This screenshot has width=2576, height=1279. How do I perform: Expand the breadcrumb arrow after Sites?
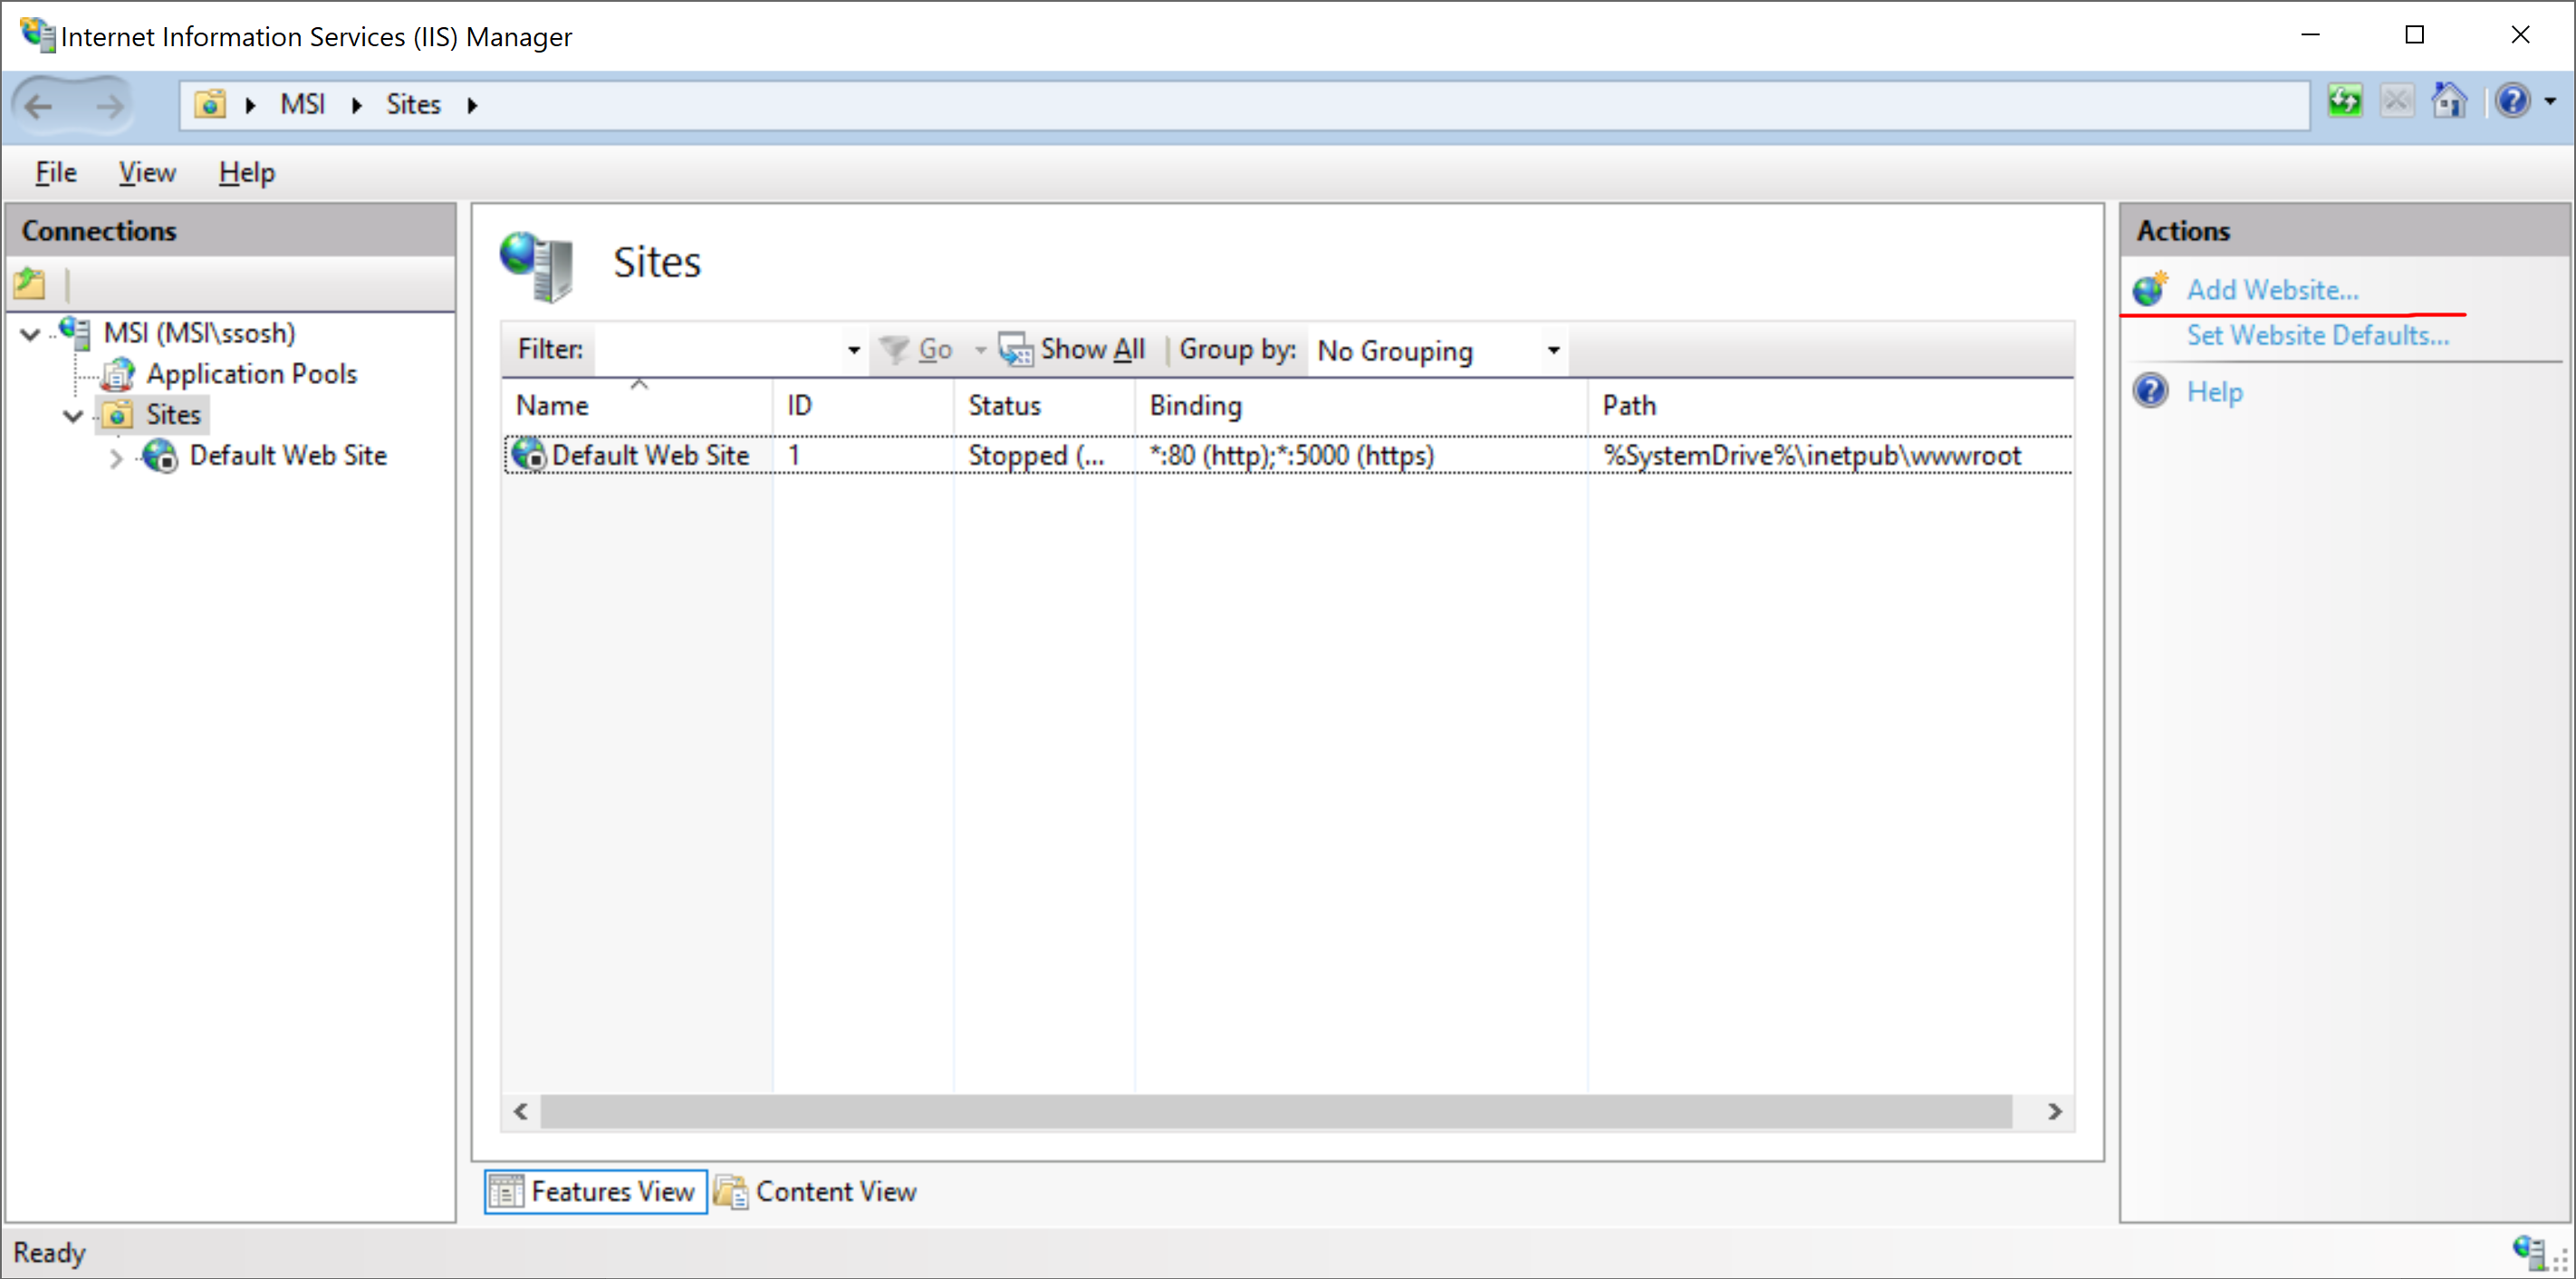(473, 105)
